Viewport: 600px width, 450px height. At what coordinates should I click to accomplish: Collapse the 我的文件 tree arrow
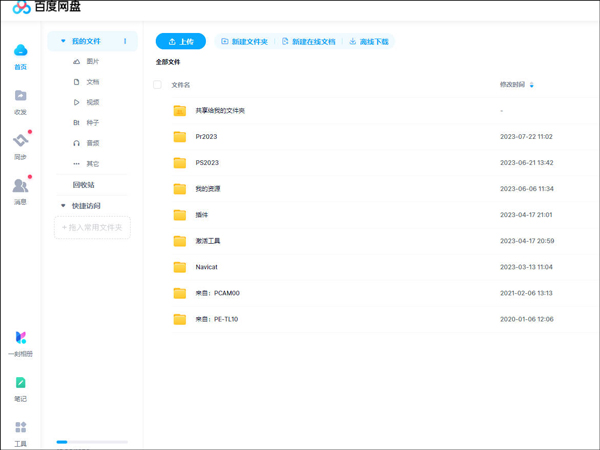(63, 41)
